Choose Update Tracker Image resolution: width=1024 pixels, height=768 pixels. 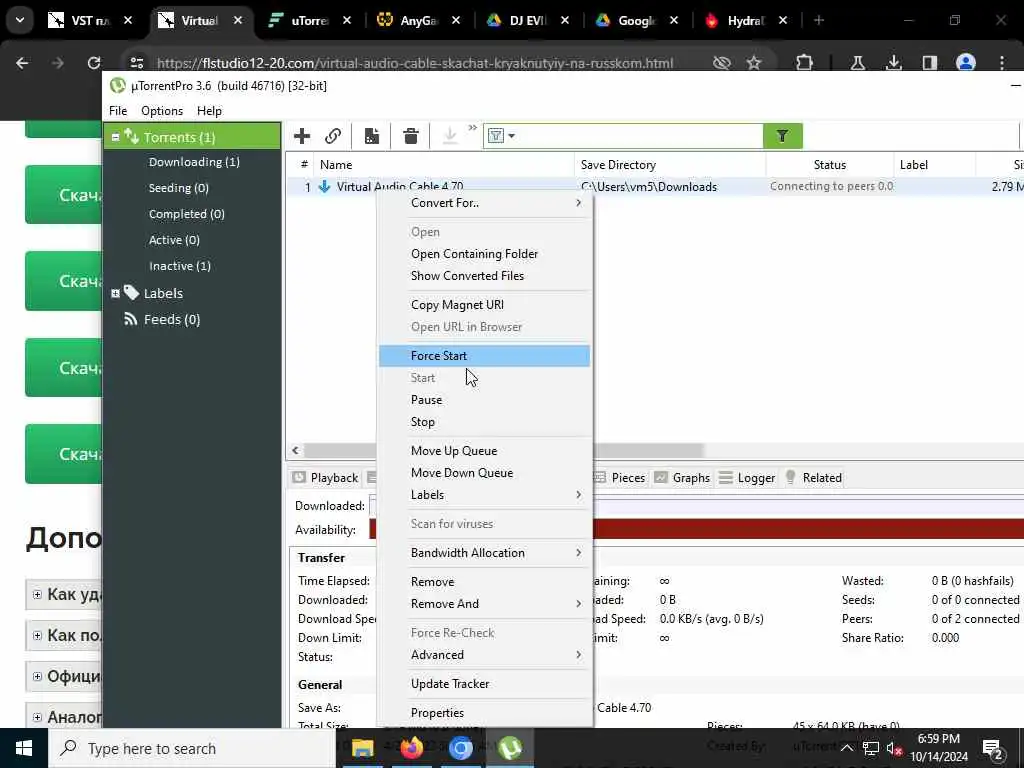(x=484, y=684)
